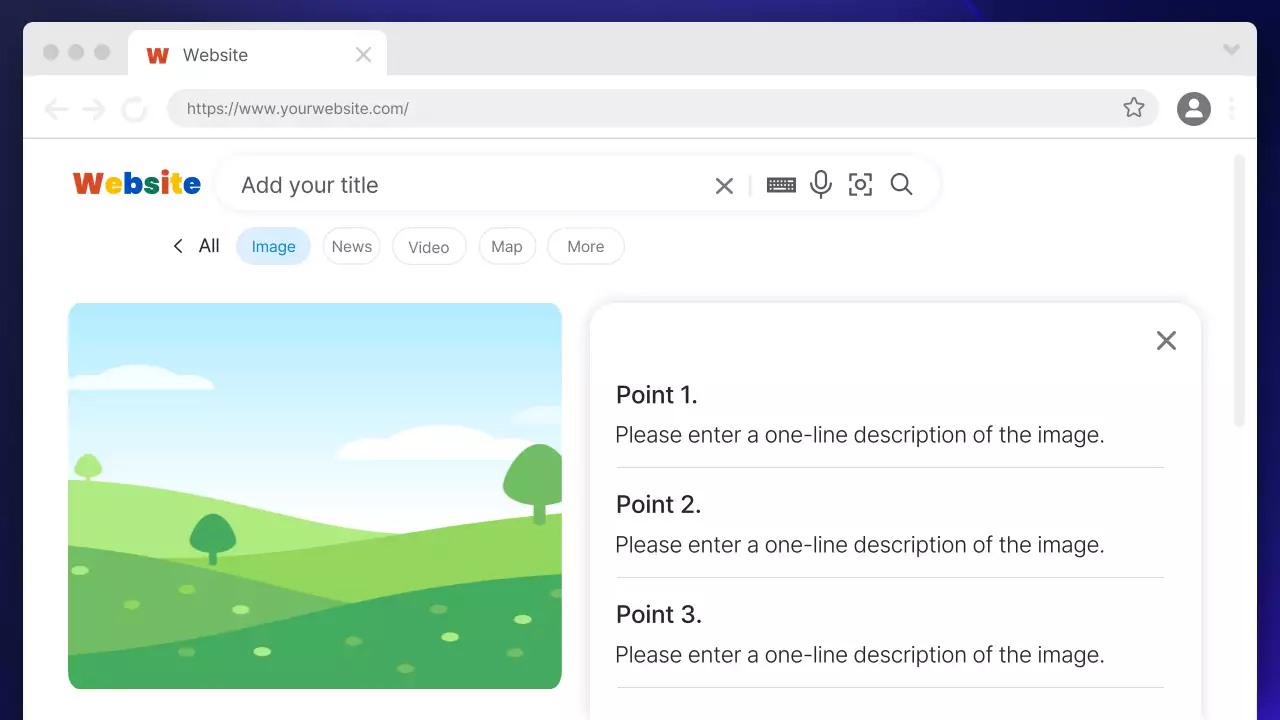The image size is (1280, 720).
Task: Close the image description panel
Action: [x=1166, y=341]
